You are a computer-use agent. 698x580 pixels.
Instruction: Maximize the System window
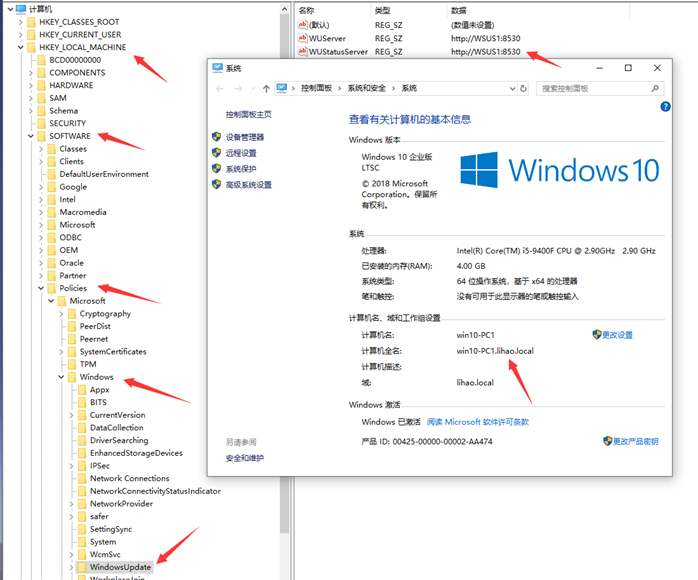(x=628, y=68)
